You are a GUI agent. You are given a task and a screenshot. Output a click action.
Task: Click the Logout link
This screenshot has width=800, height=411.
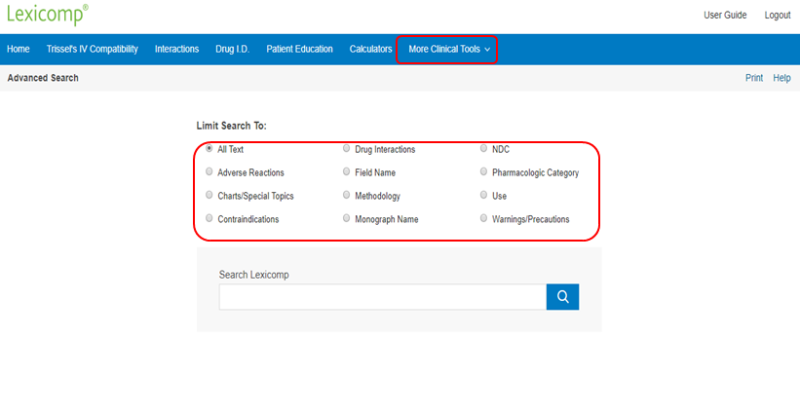pyautogui.click(x=777, y=15)
